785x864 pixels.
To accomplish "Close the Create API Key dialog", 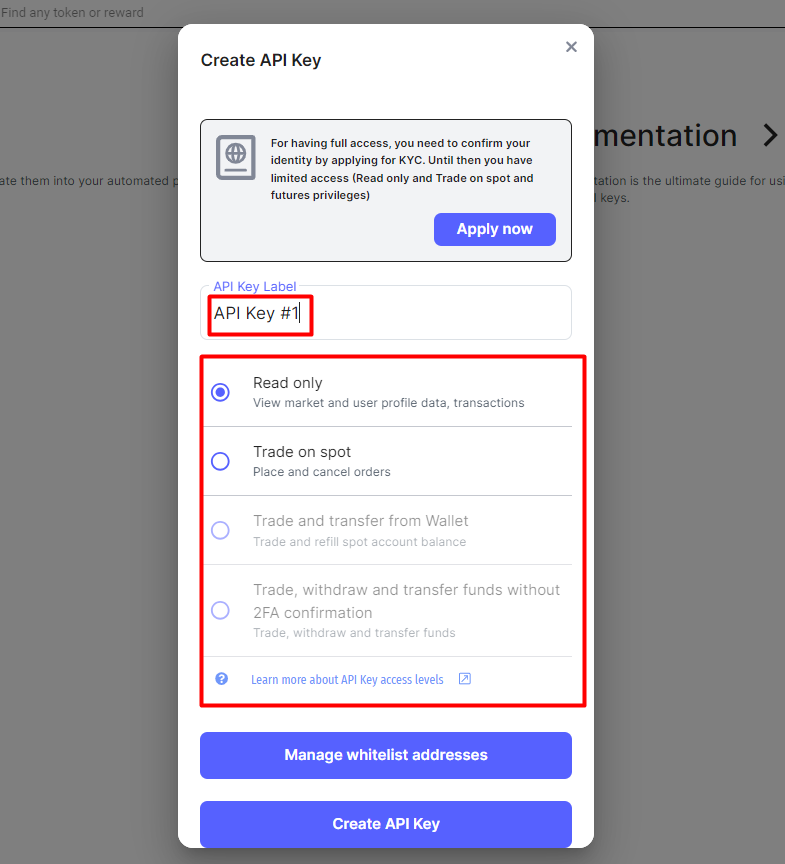I will (x=571, y=47).
